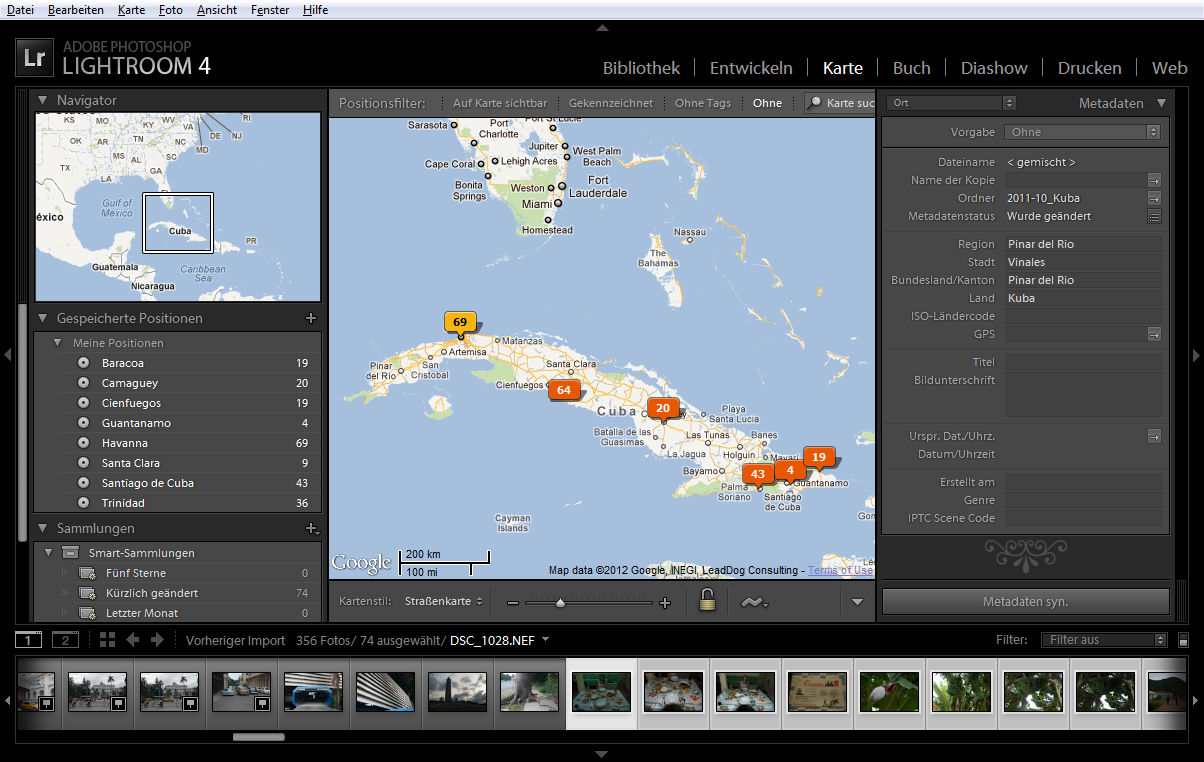
Task: Open the GPS tracklog icon menu
Action: pos(754,601)
